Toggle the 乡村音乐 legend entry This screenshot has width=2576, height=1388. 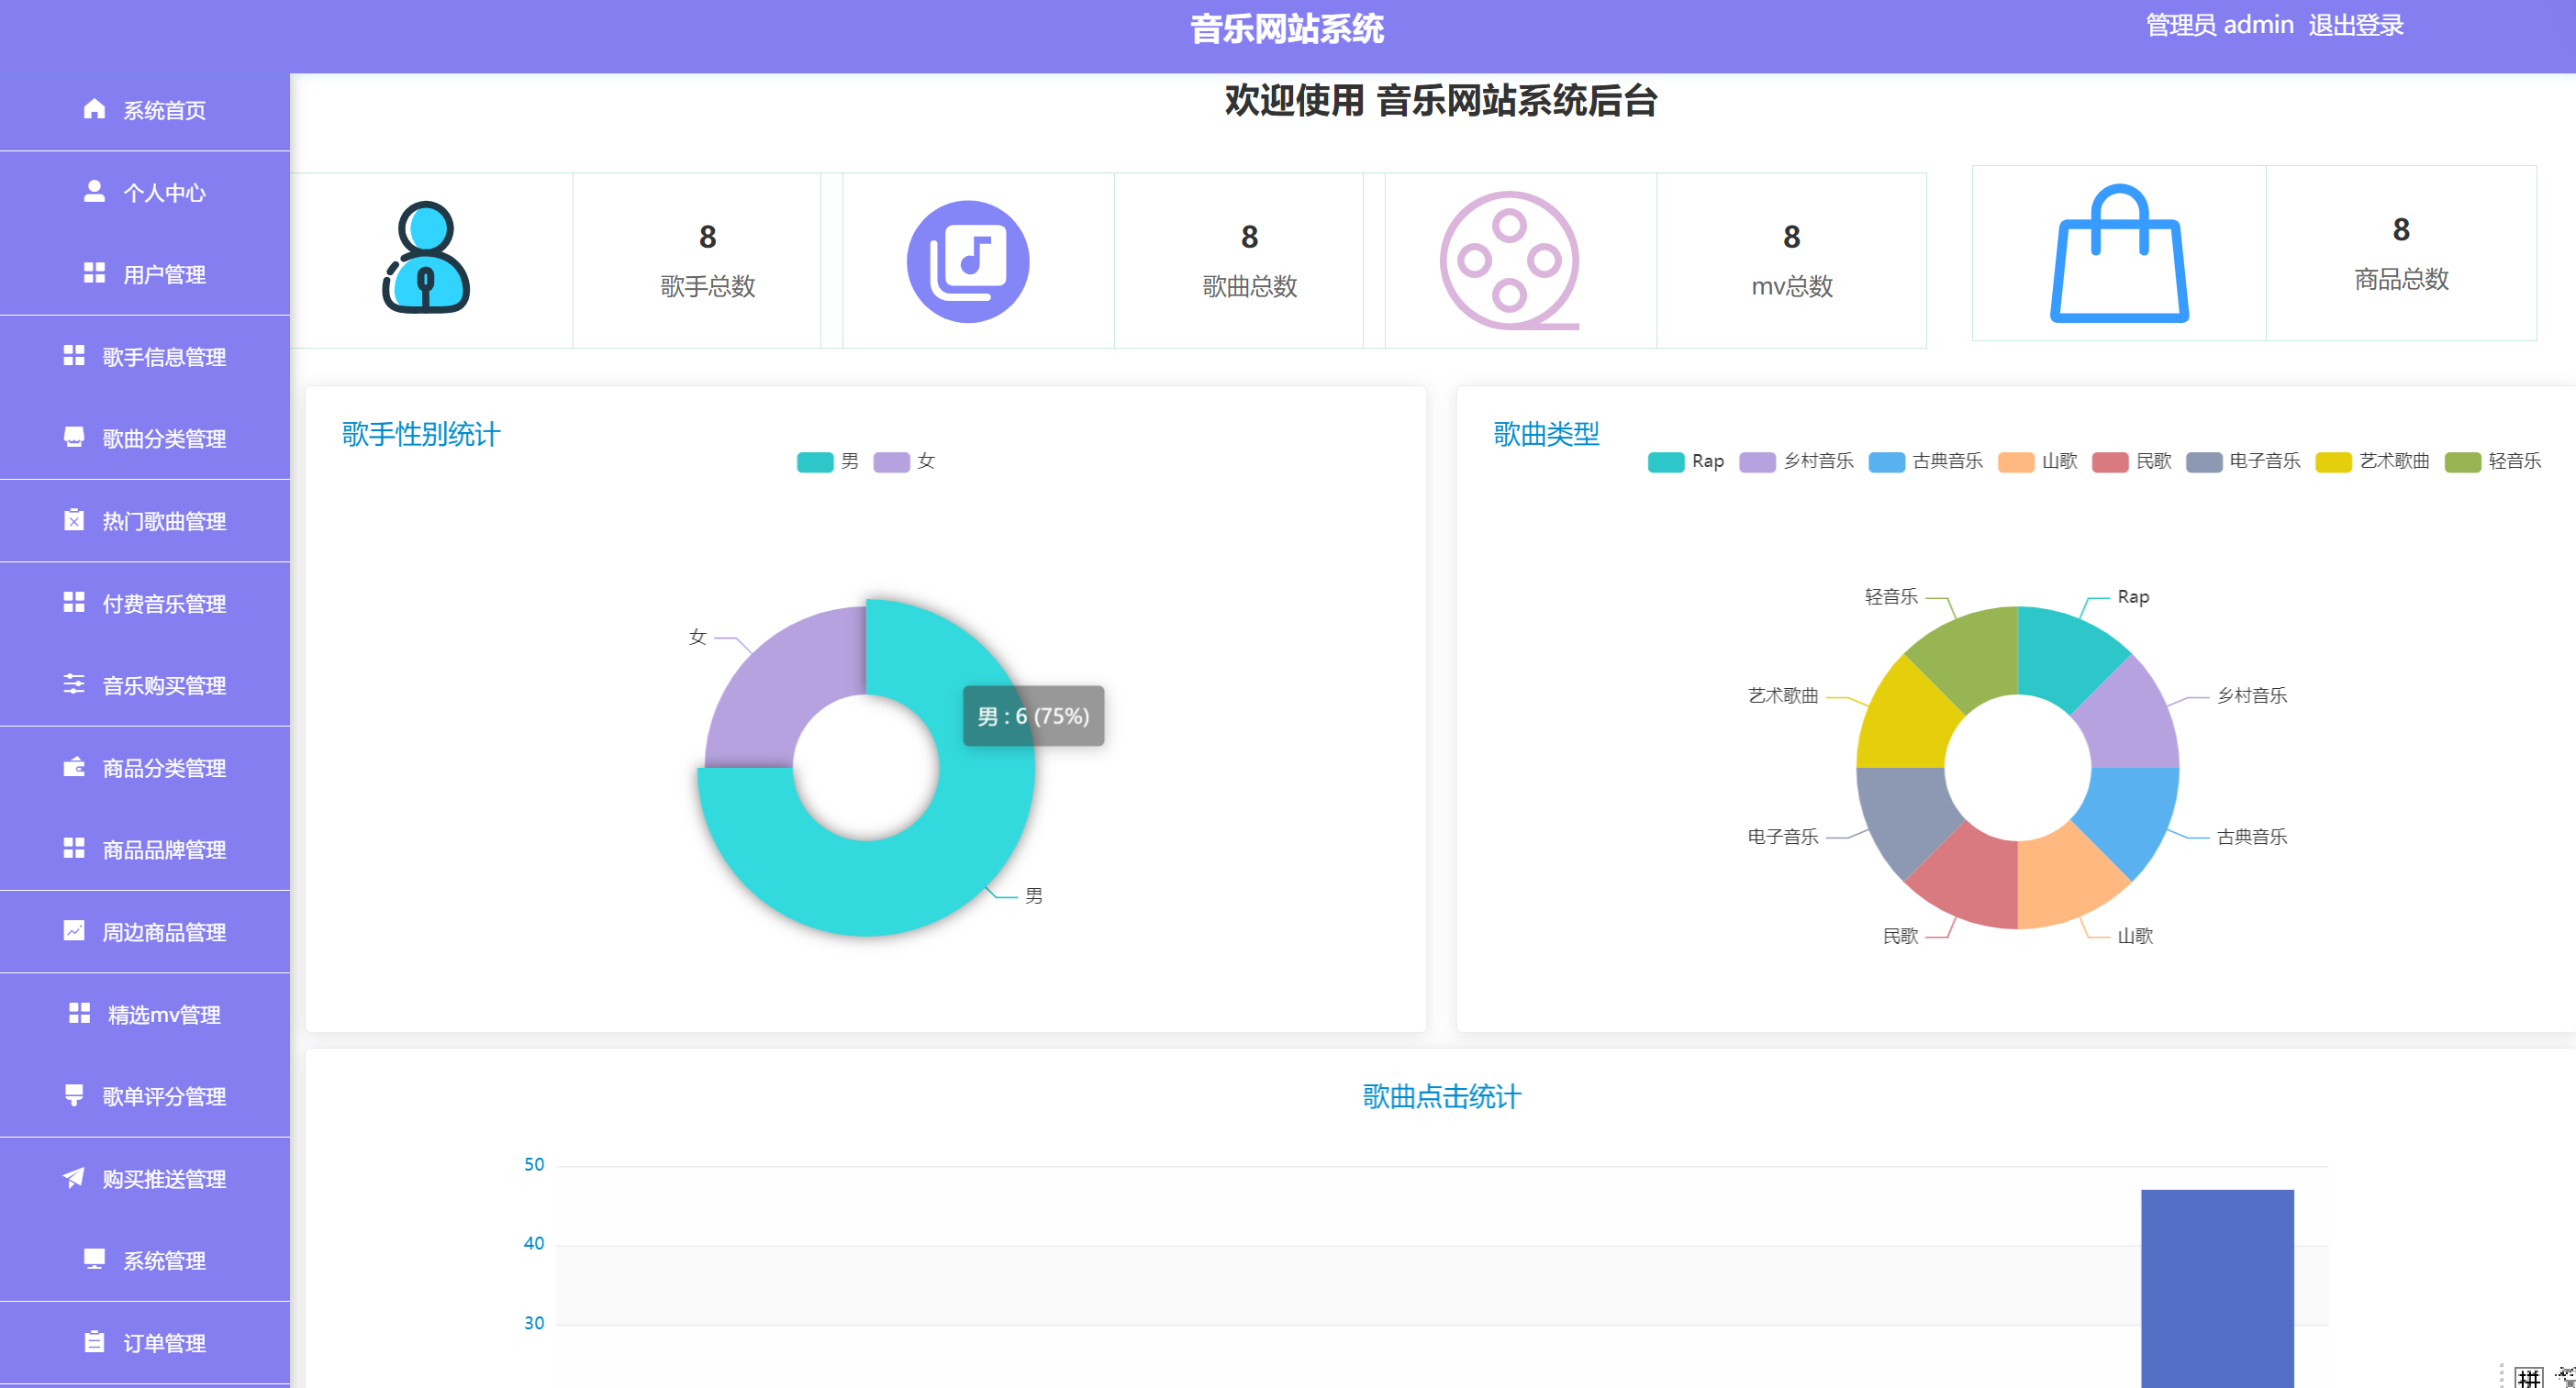1796,461
